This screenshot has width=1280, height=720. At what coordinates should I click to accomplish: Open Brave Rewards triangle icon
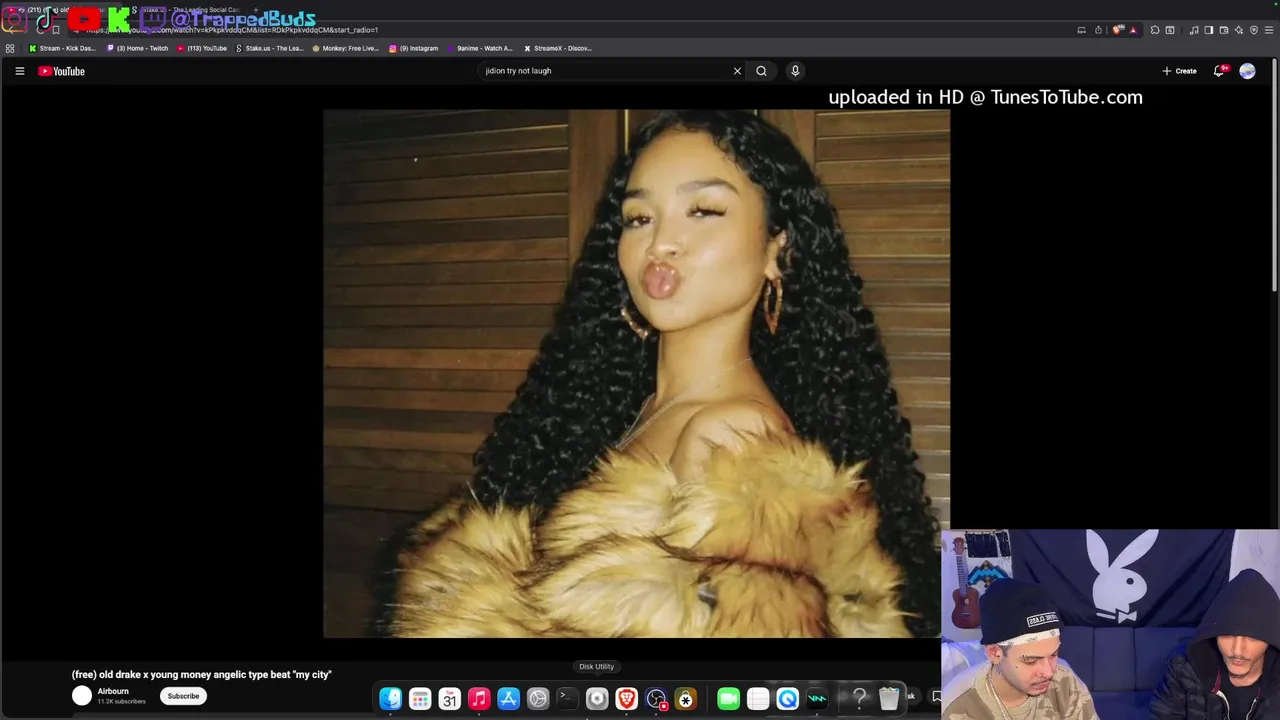1133,30
